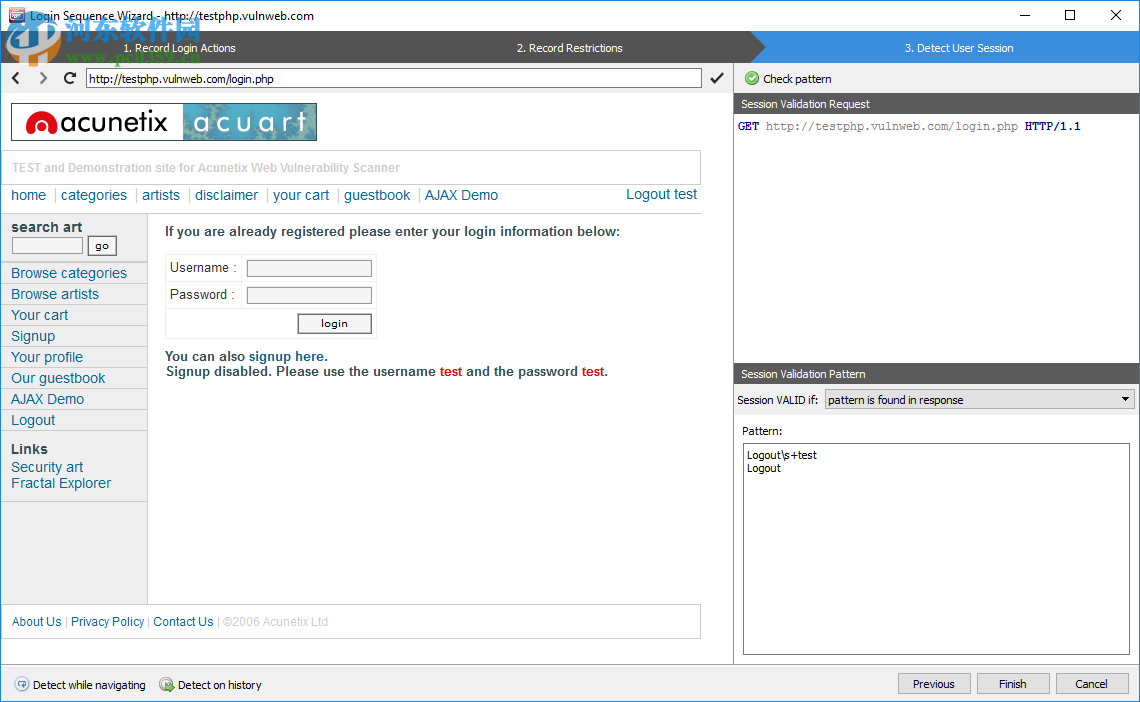Screen dimensions: 1140x702
Task: Click the Detect on history icon
Action: pos(166,685)
